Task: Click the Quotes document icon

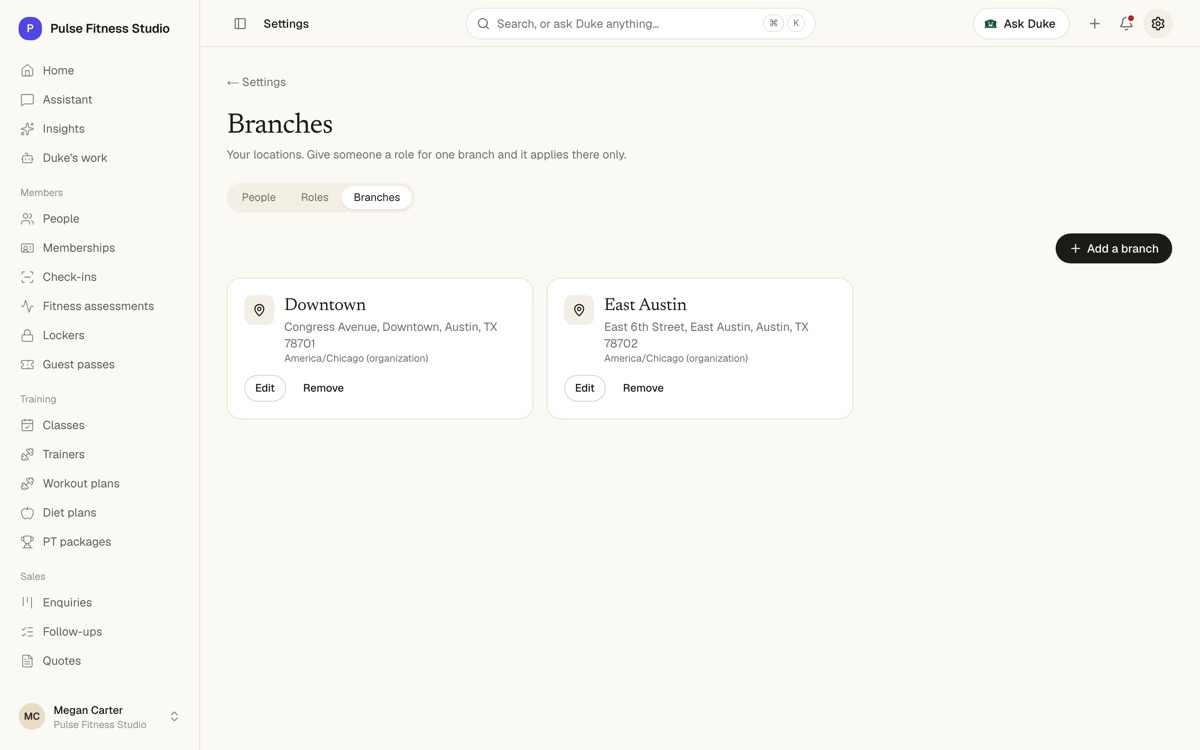Action: [x=27, y=661]
